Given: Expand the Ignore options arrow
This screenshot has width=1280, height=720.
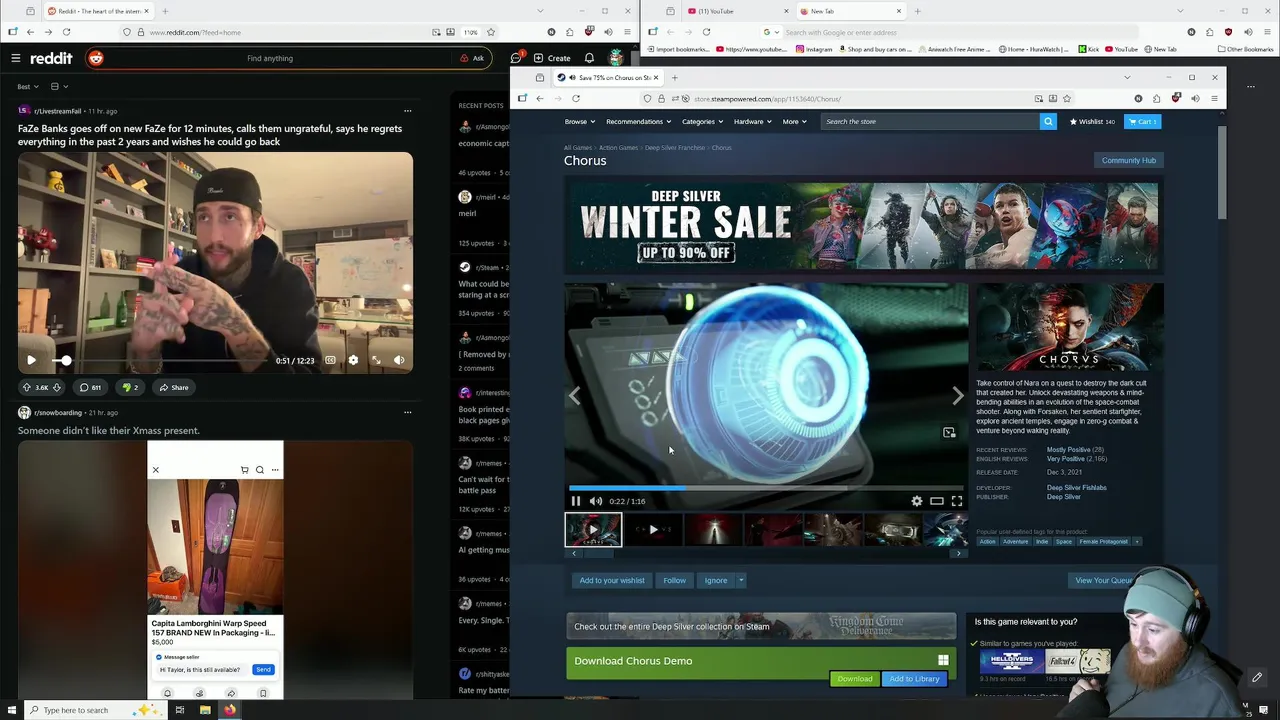Looking at the screenshot, I should (x=741, y=580).
